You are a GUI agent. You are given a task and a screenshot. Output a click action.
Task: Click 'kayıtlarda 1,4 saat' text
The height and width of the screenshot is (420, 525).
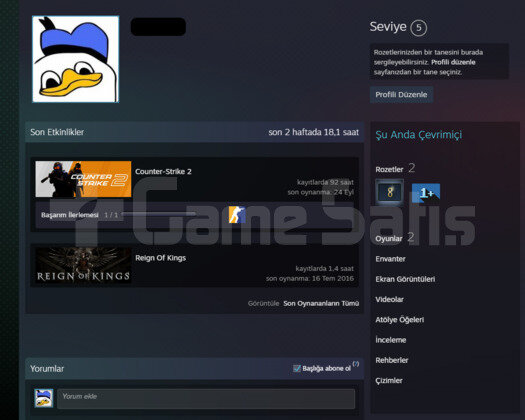point(324,269)
